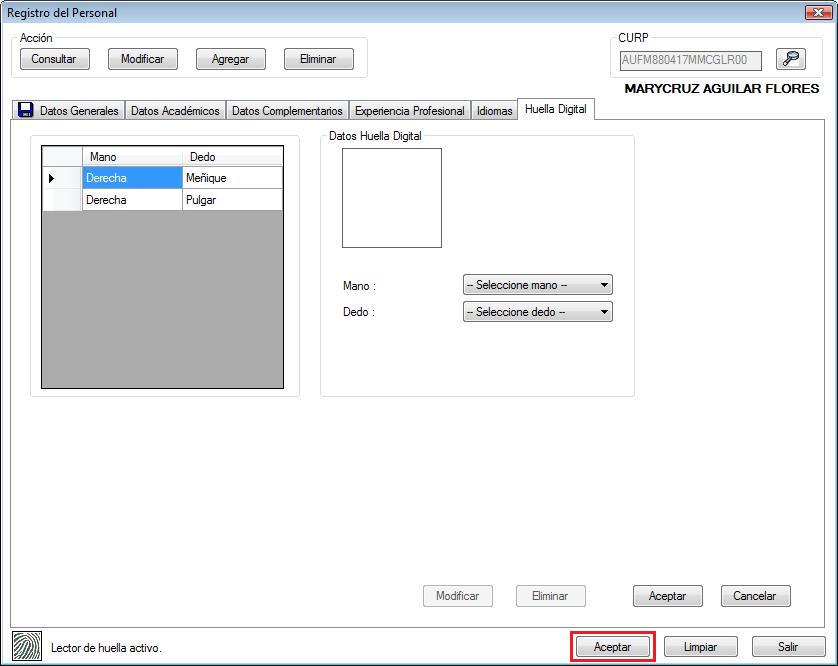Open the Seleccione mano dropdown

click(x=538, y=285)
